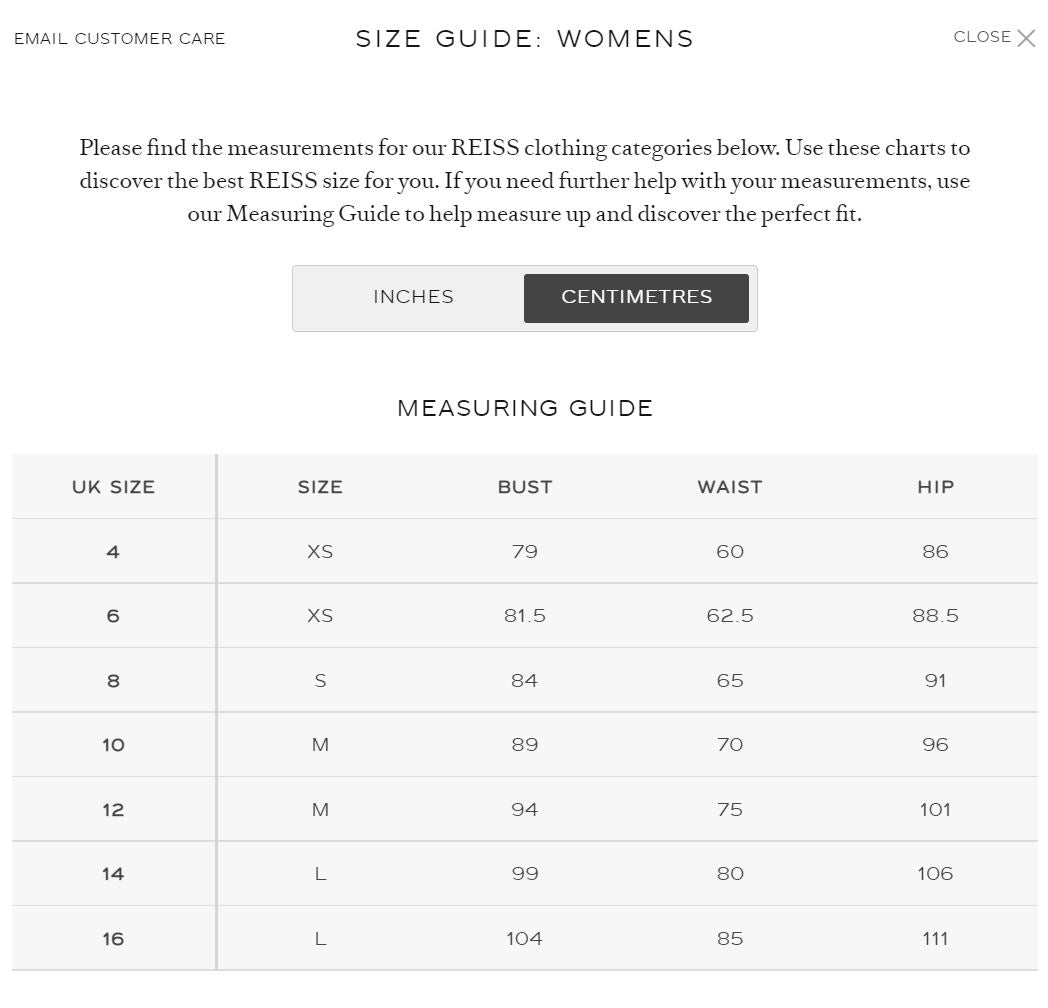This screenshot has width=1048, height=1008.
Task: Click the S size cell
Action: 320,681
